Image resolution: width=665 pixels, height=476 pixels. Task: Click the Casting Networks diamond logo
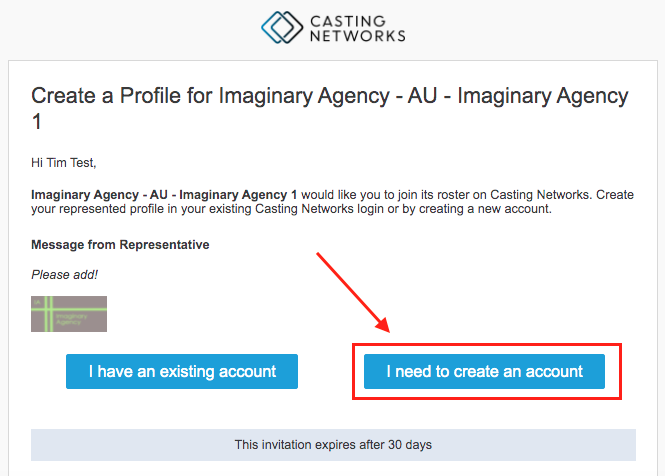(x=282, y=28)
